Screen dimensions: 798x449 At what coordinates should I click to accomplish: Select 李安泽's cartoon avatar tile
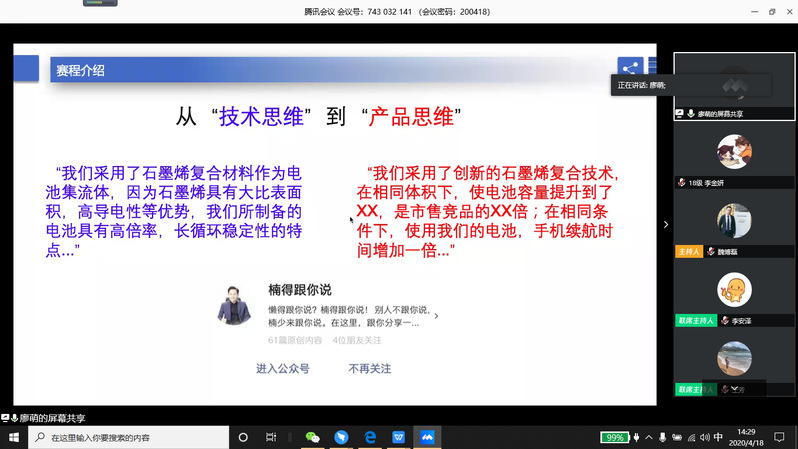(734, 291)
